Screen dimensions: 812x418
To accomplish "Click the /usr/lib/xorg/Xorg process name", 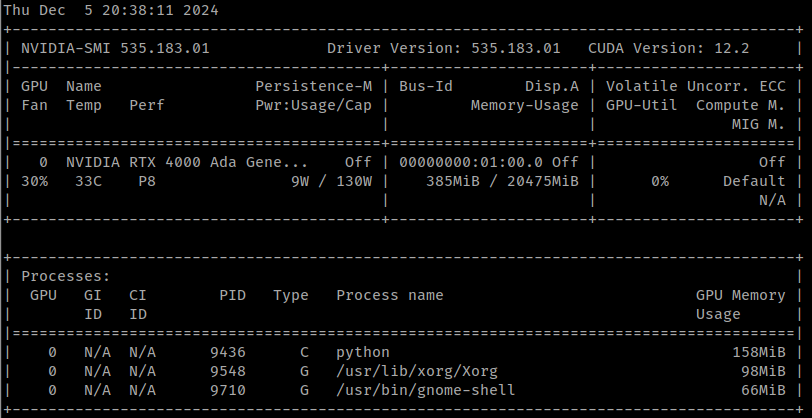I will click(x=417, y=371).
